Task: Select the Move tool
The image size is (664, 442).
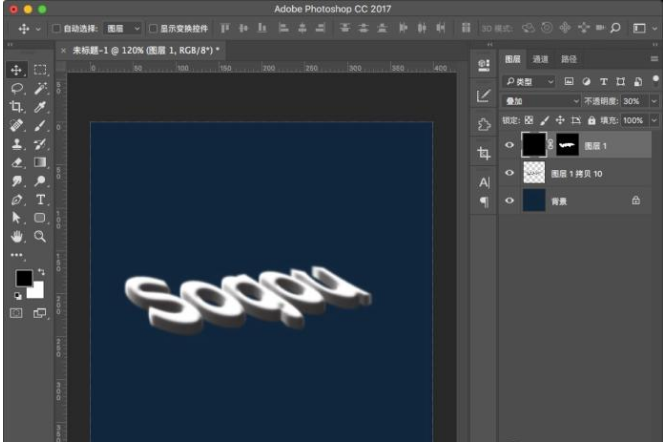Action: pyautogui.click(x=16, y=70)
